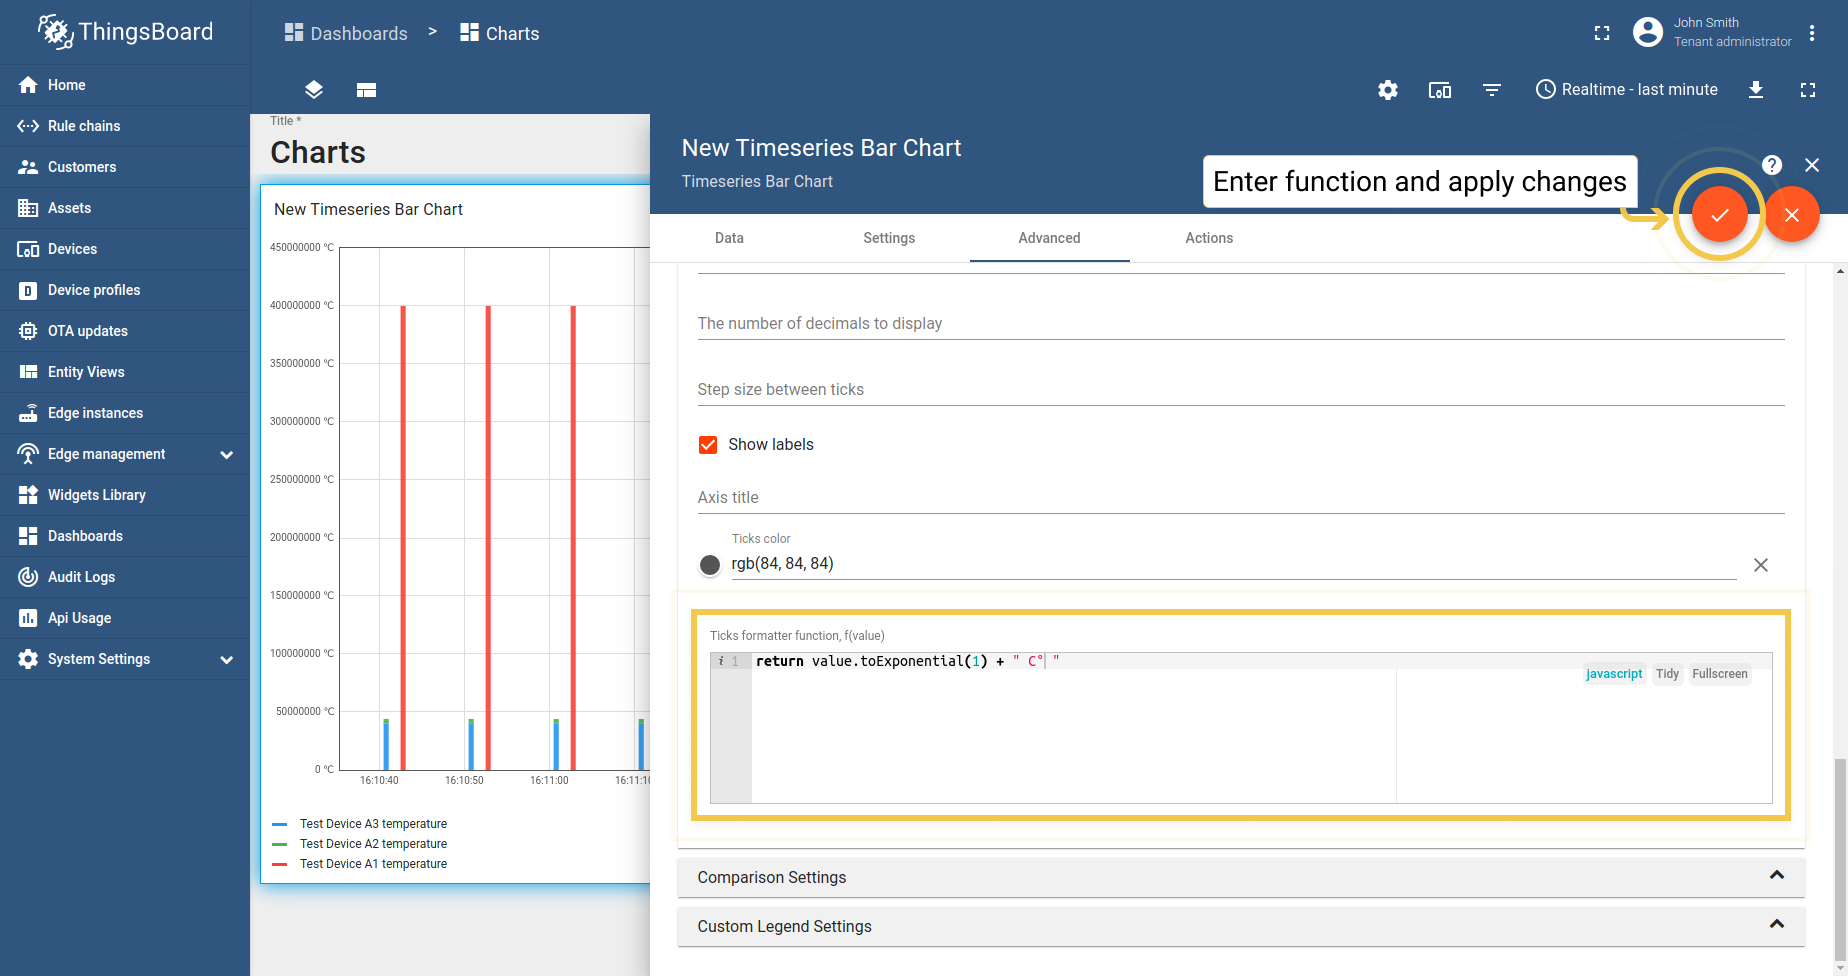The height and width of the screenshot is (976, 1848).
Task: Click the Ticks color swatch circle
Action: tap(710, 565)
